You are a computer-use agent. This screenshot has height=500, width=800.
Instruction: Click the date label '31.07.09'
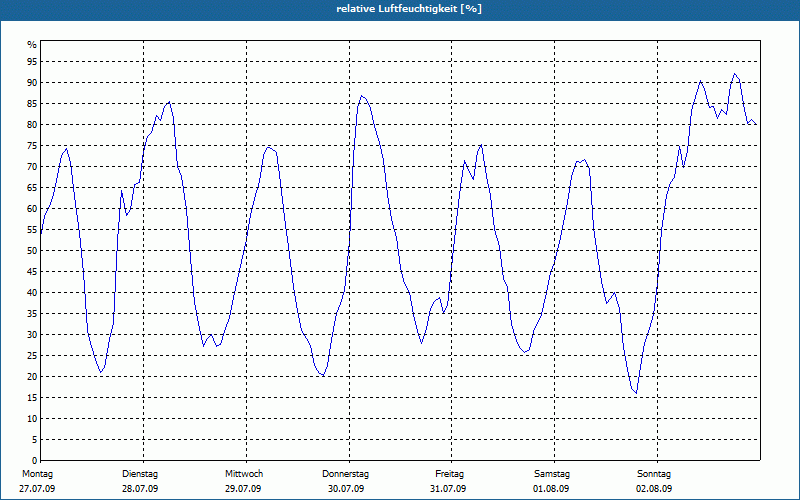448,489
